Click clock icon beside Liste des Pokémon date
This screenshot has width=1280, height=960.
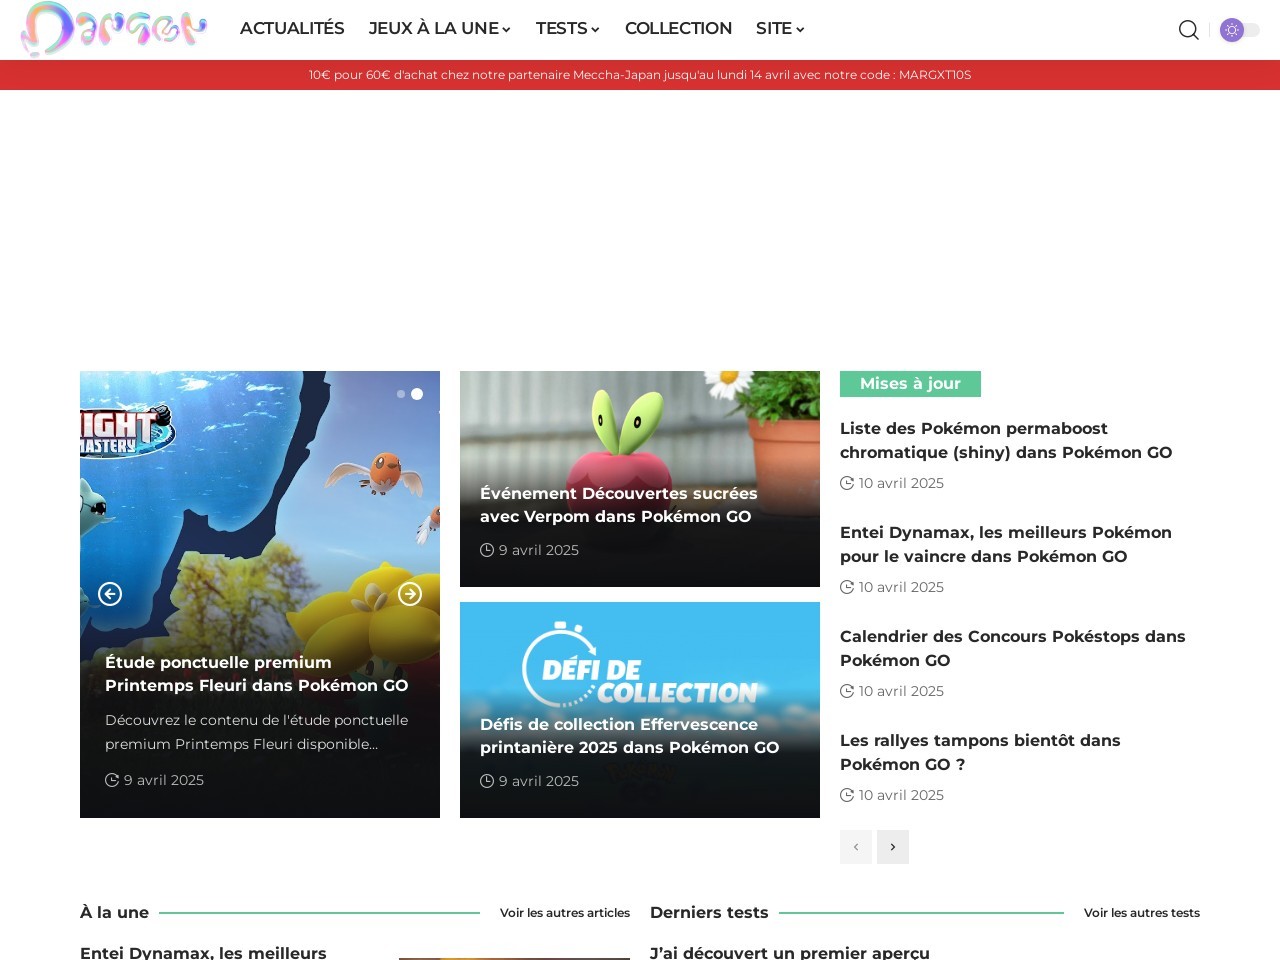(x=847, y=483)
